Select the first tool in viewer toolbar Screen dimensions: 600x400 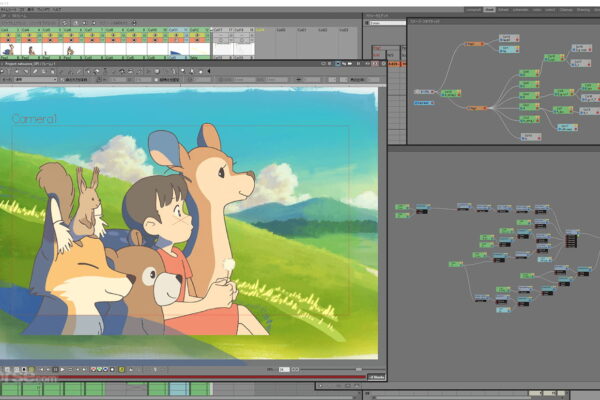[2, 71]
